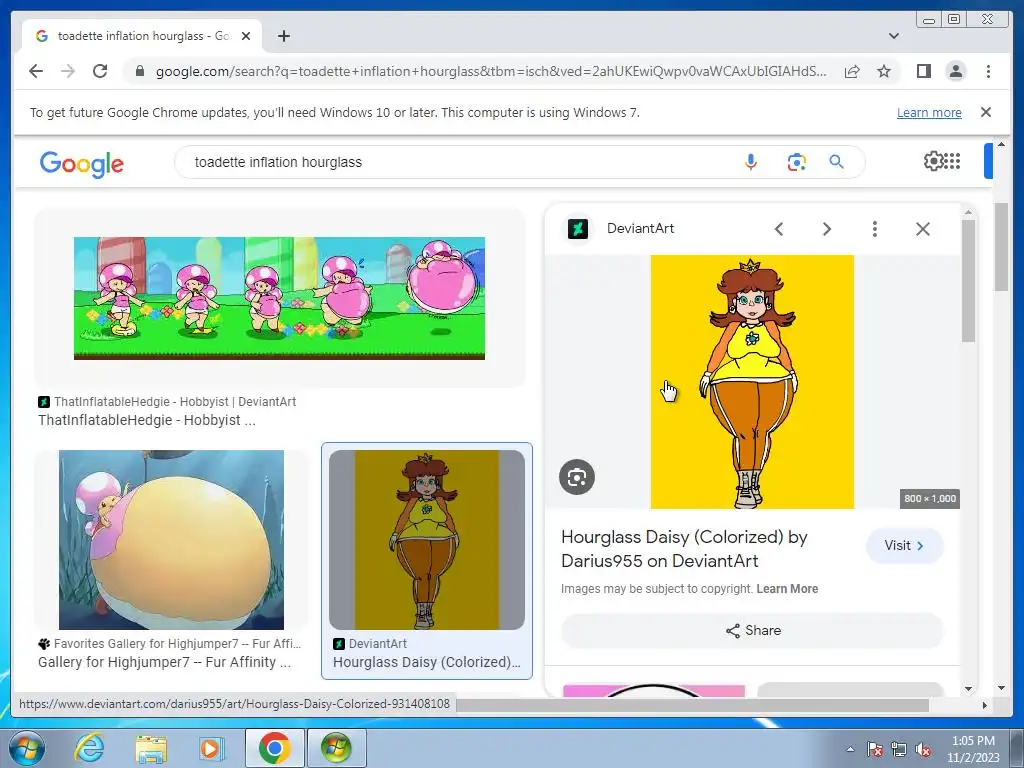
Task: Click the browser forward arrow
Action: [x=68, y=71]
